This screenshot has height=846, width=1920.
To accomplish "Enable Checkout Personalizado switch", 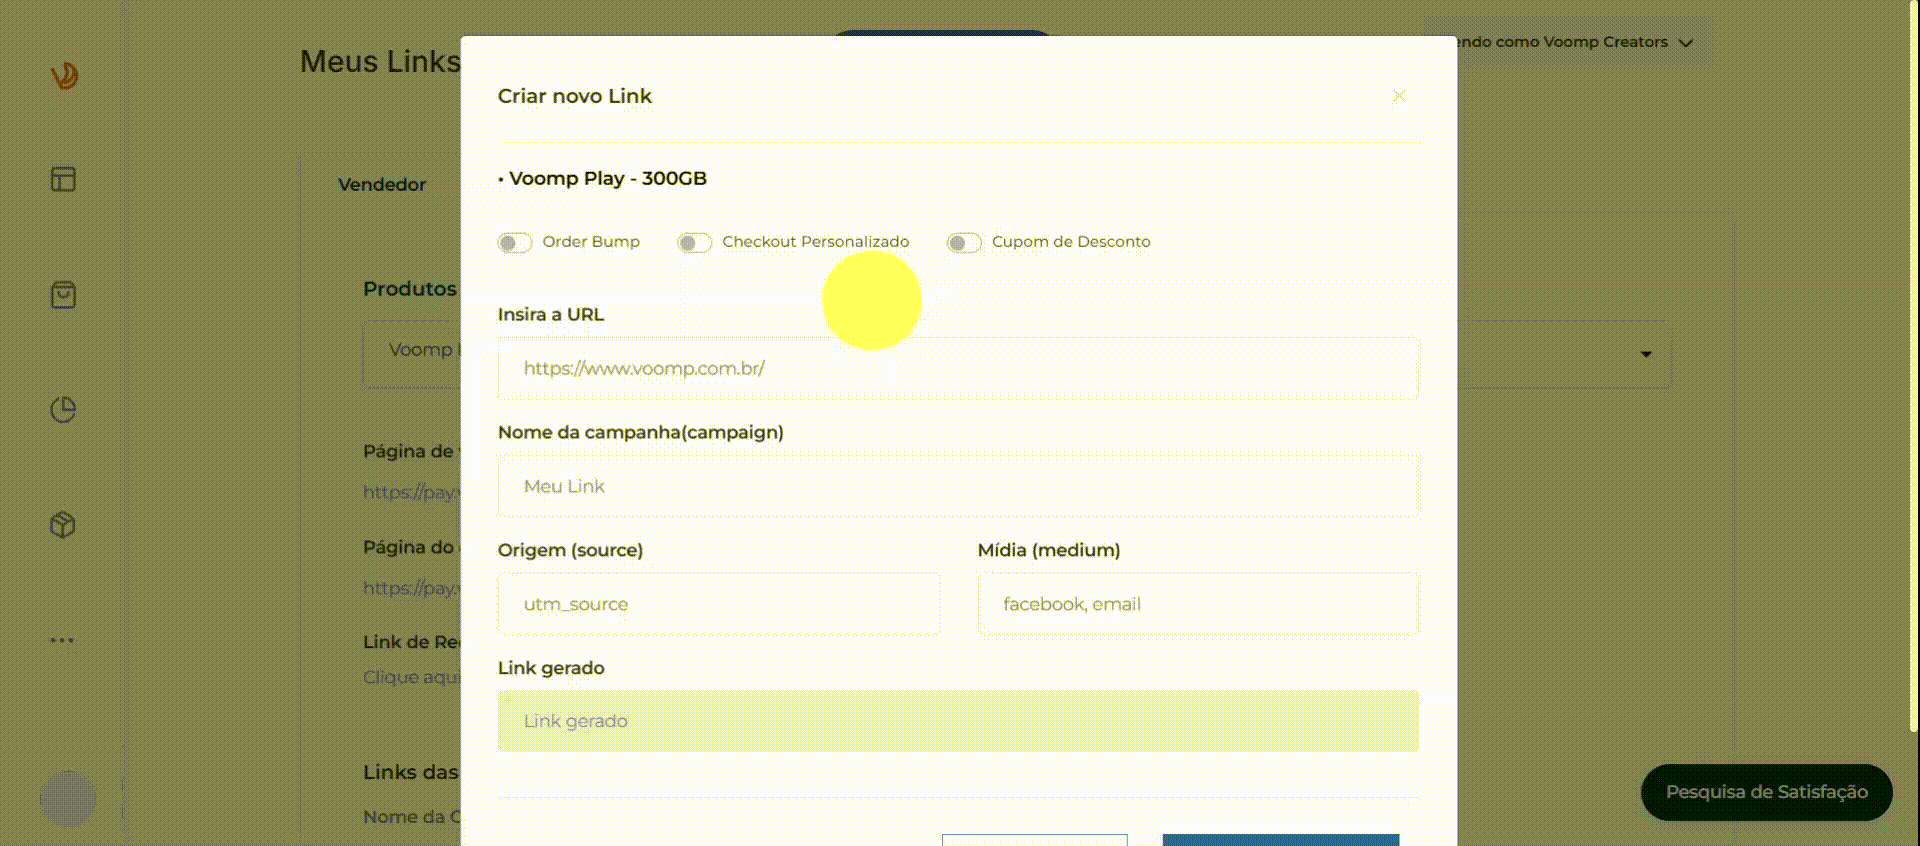I will coord(695,243).
